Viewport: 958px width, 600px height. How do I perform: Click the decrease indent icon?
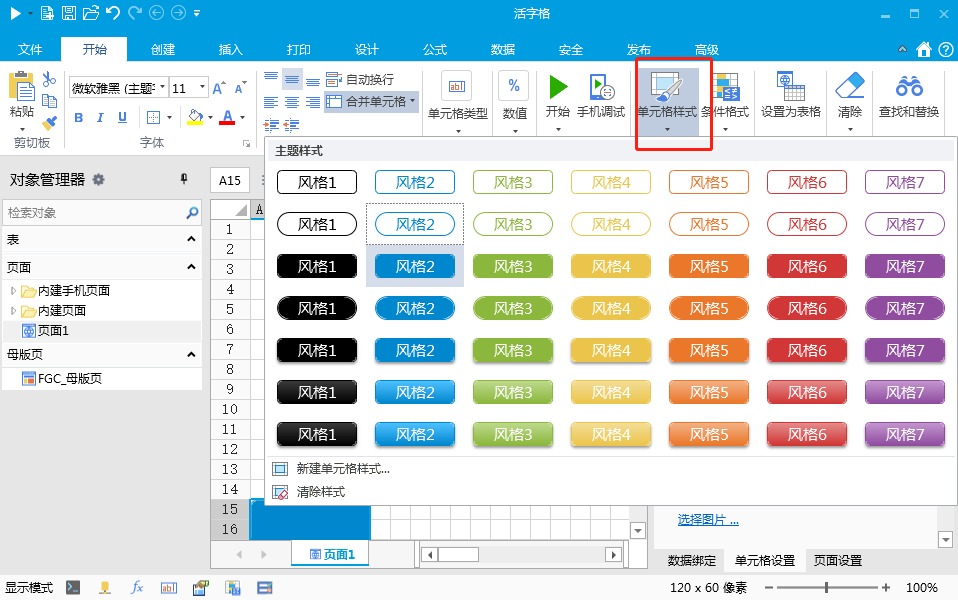pyautogui.click(x=291, y=125)
